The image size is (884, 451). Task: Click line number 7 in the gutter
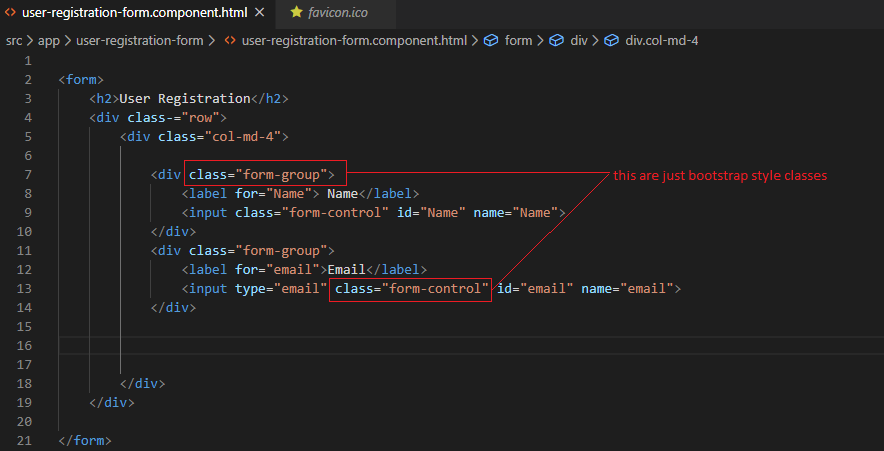(x=28, y=174)
